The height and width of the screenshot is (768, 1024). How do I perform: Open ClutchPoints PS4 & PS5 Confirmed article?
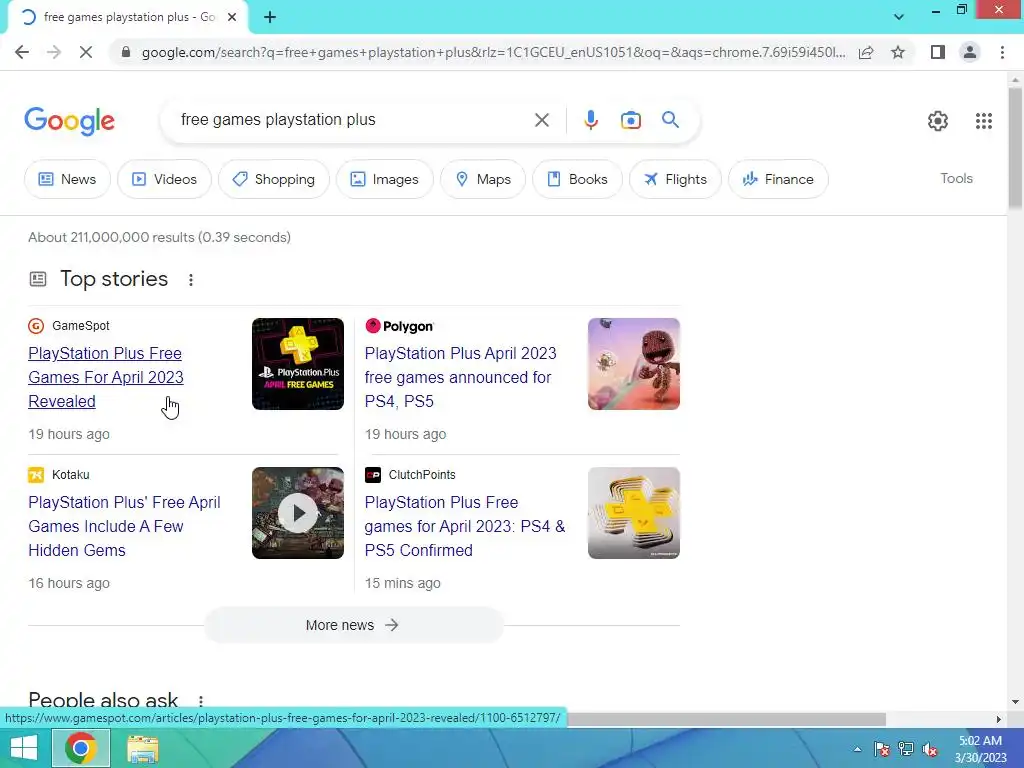point(464,526)
